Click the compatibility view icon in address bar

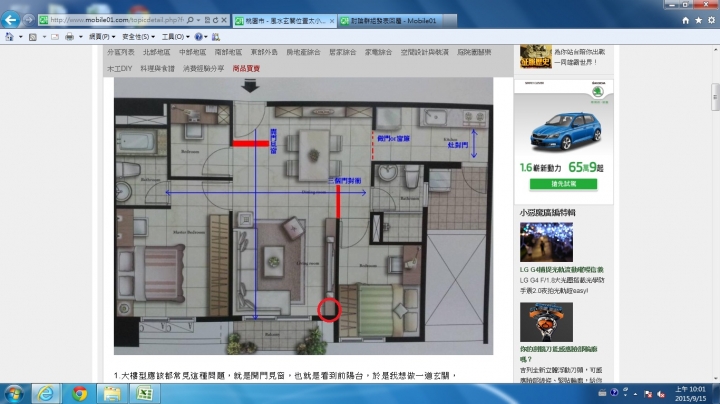click(x=208, y=20)
